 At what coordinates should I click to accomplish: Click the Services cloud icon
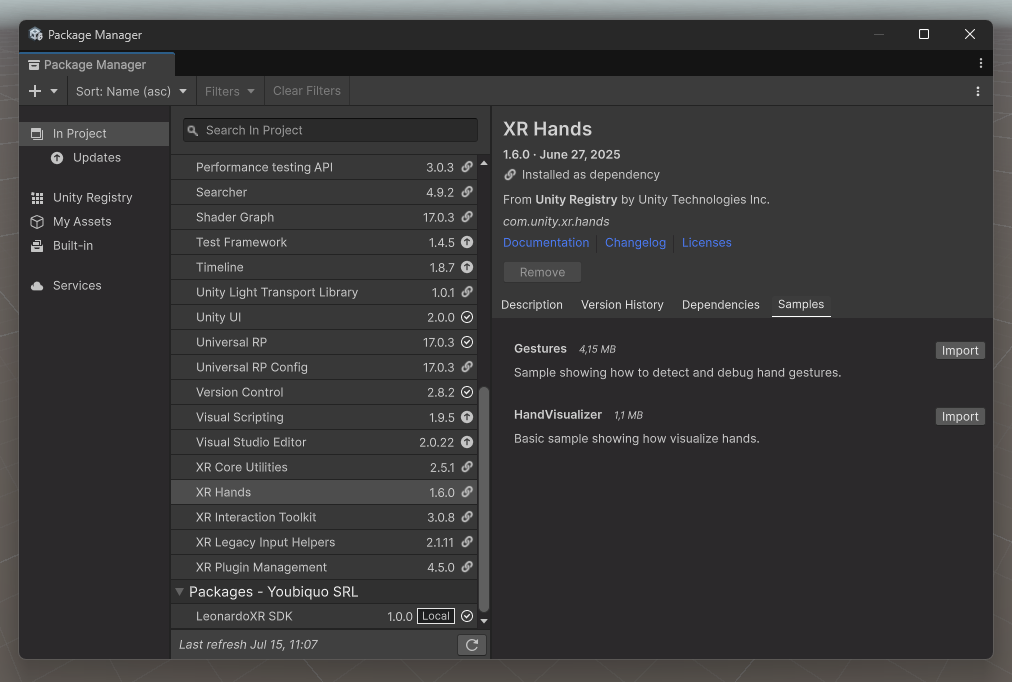coord(37,286)
